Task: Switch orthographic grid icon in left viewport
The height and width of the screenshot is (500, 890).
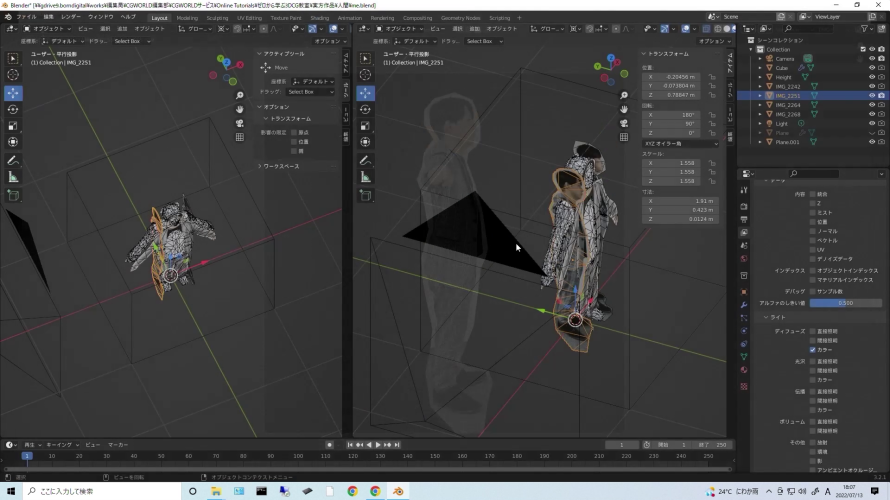Action: pos(240,137)
